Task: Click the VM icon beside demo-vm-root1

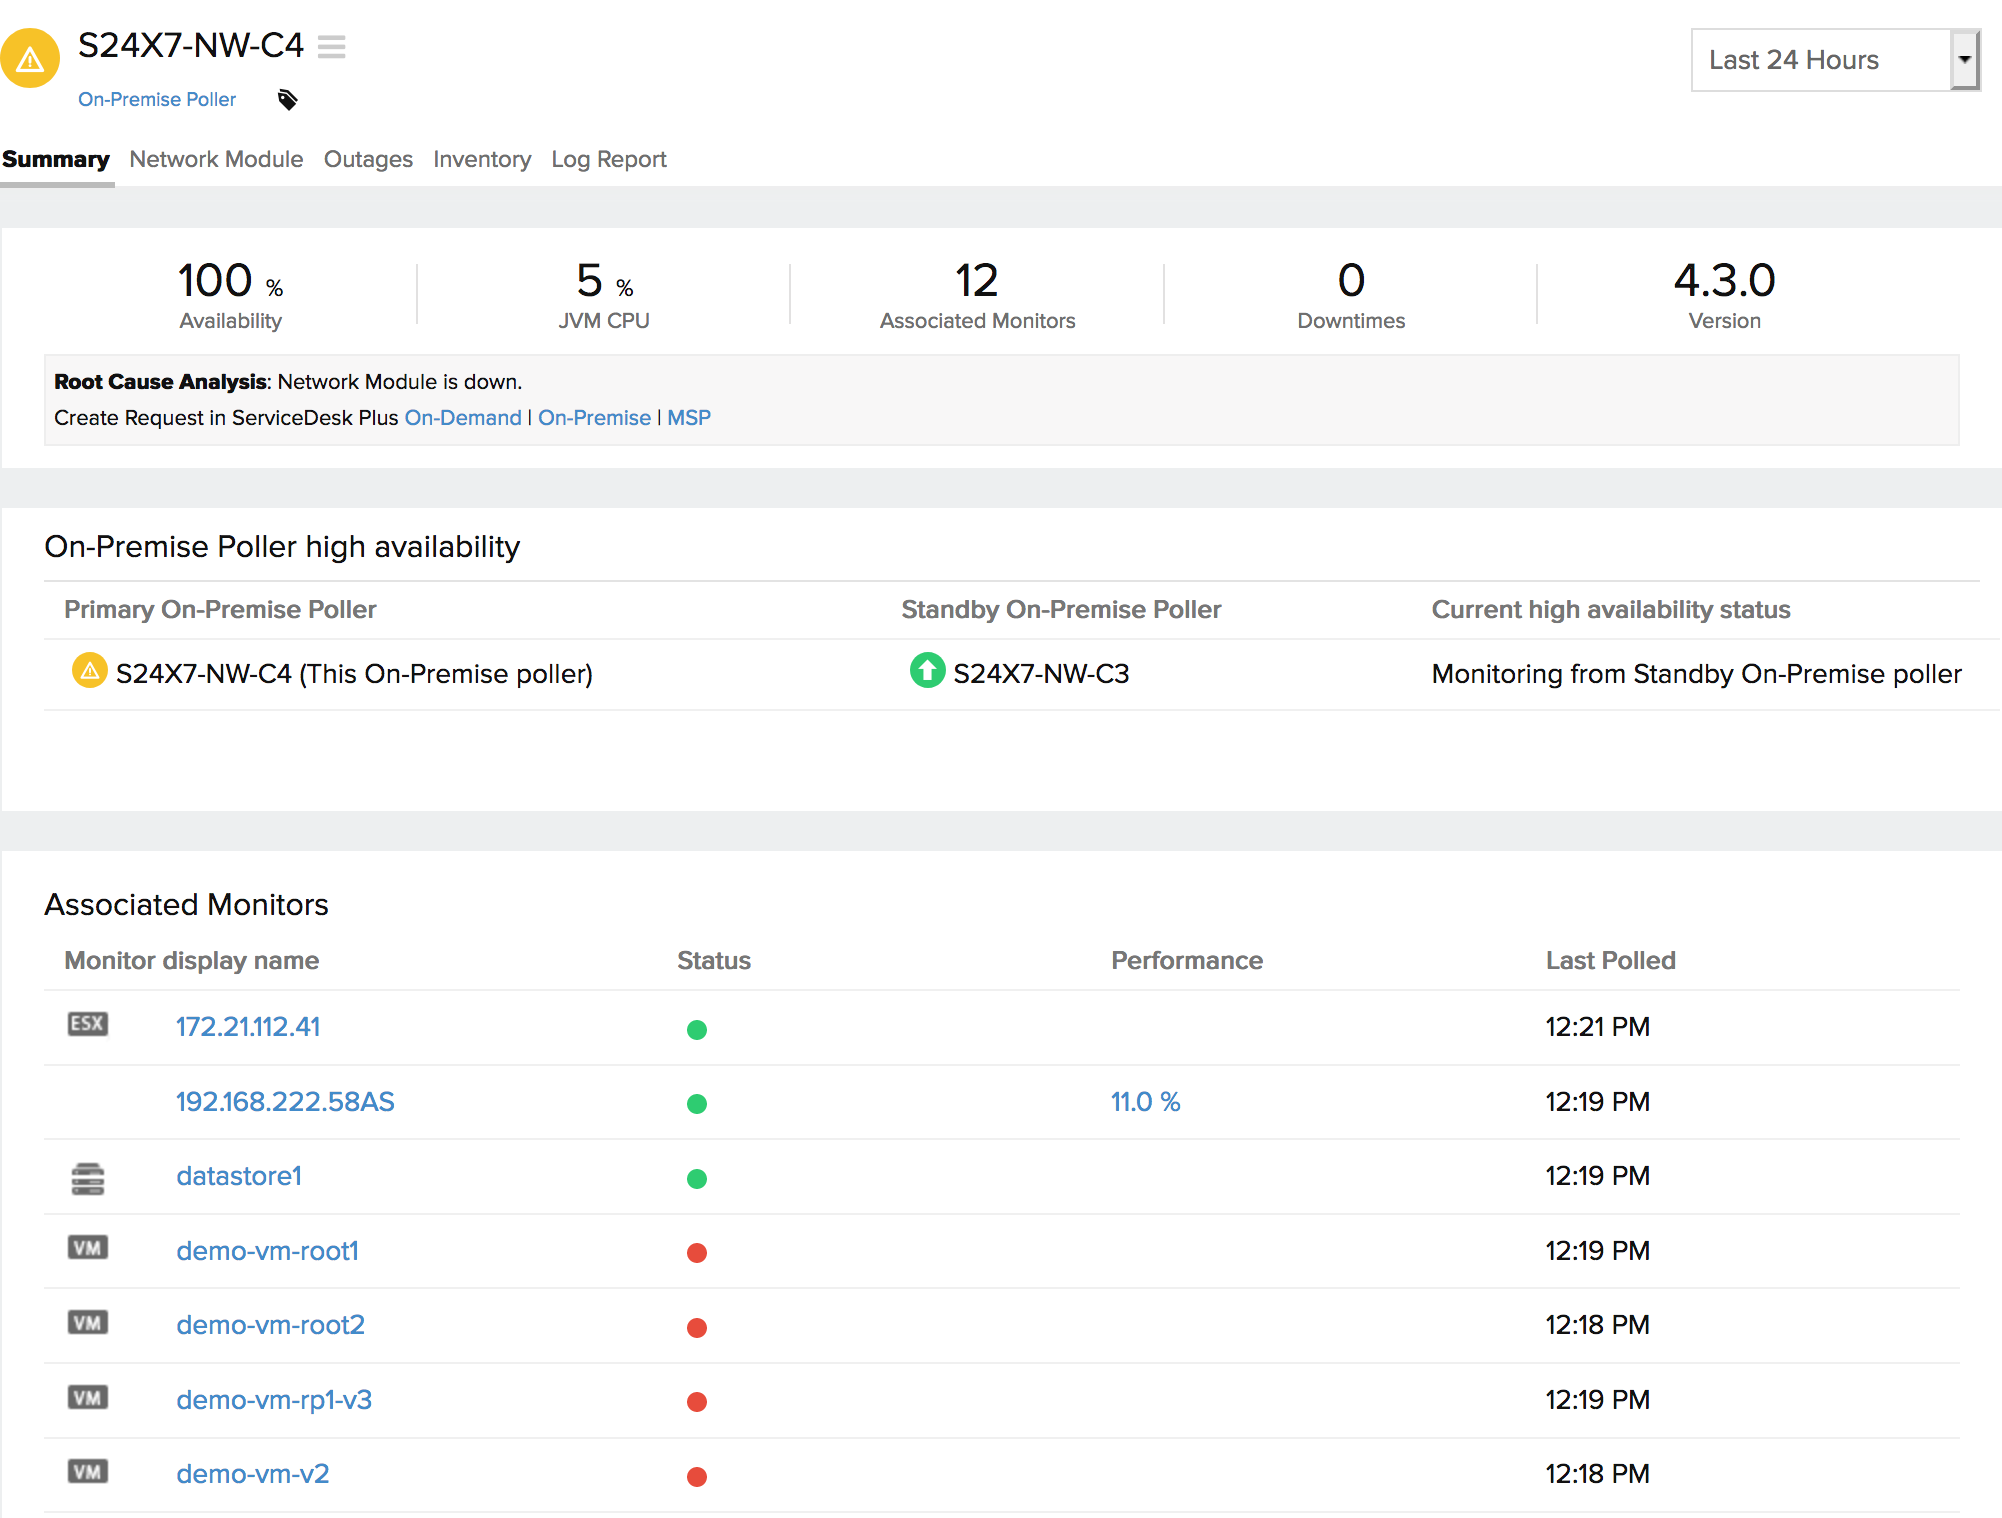Action: coord(87,1248)
